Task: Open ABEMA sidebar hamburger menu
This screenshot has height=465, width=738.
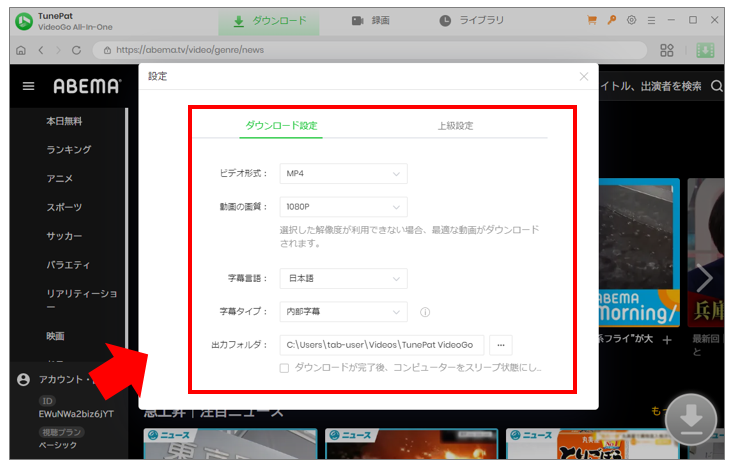Action: [29, 86]
